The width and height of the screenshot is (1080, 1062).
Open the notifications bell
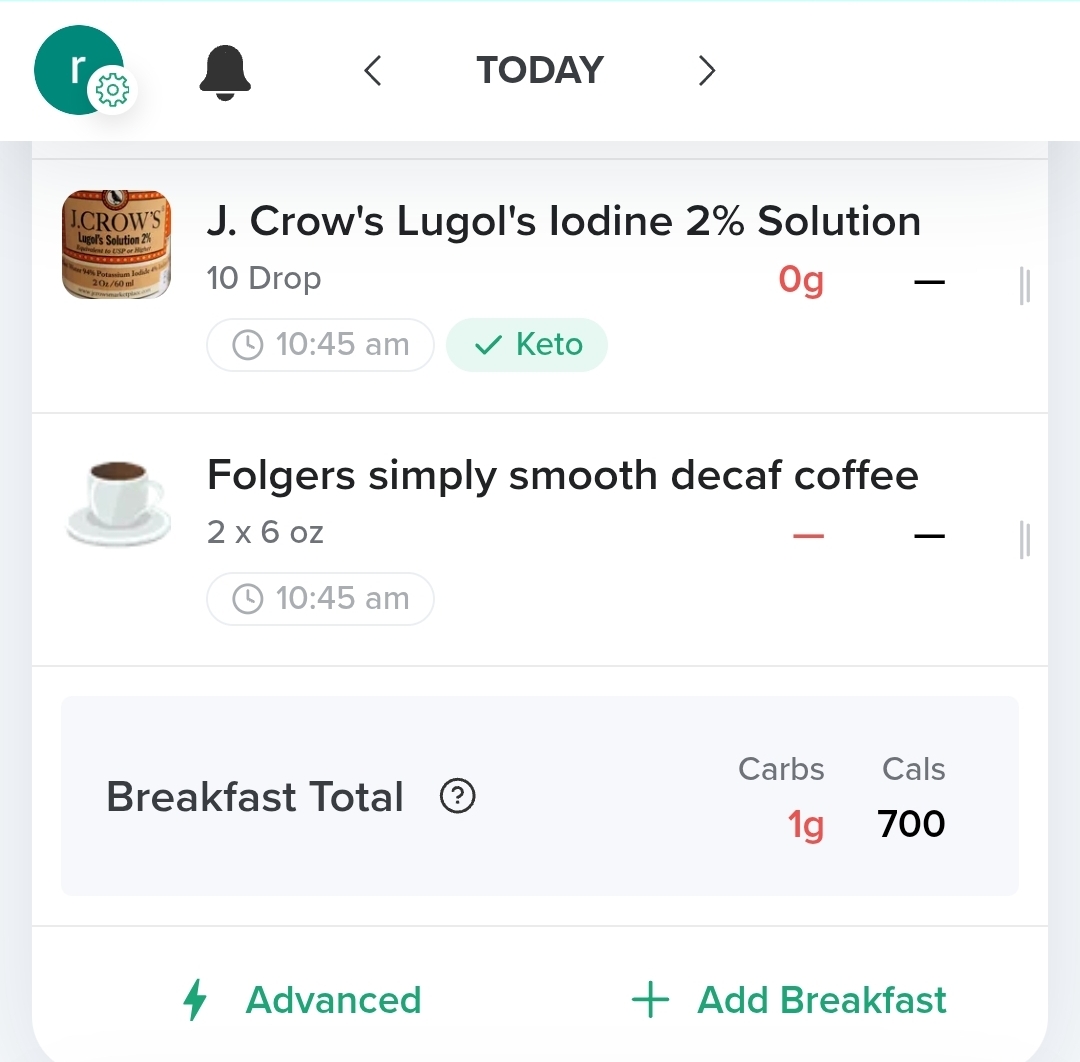click(225, 73)
